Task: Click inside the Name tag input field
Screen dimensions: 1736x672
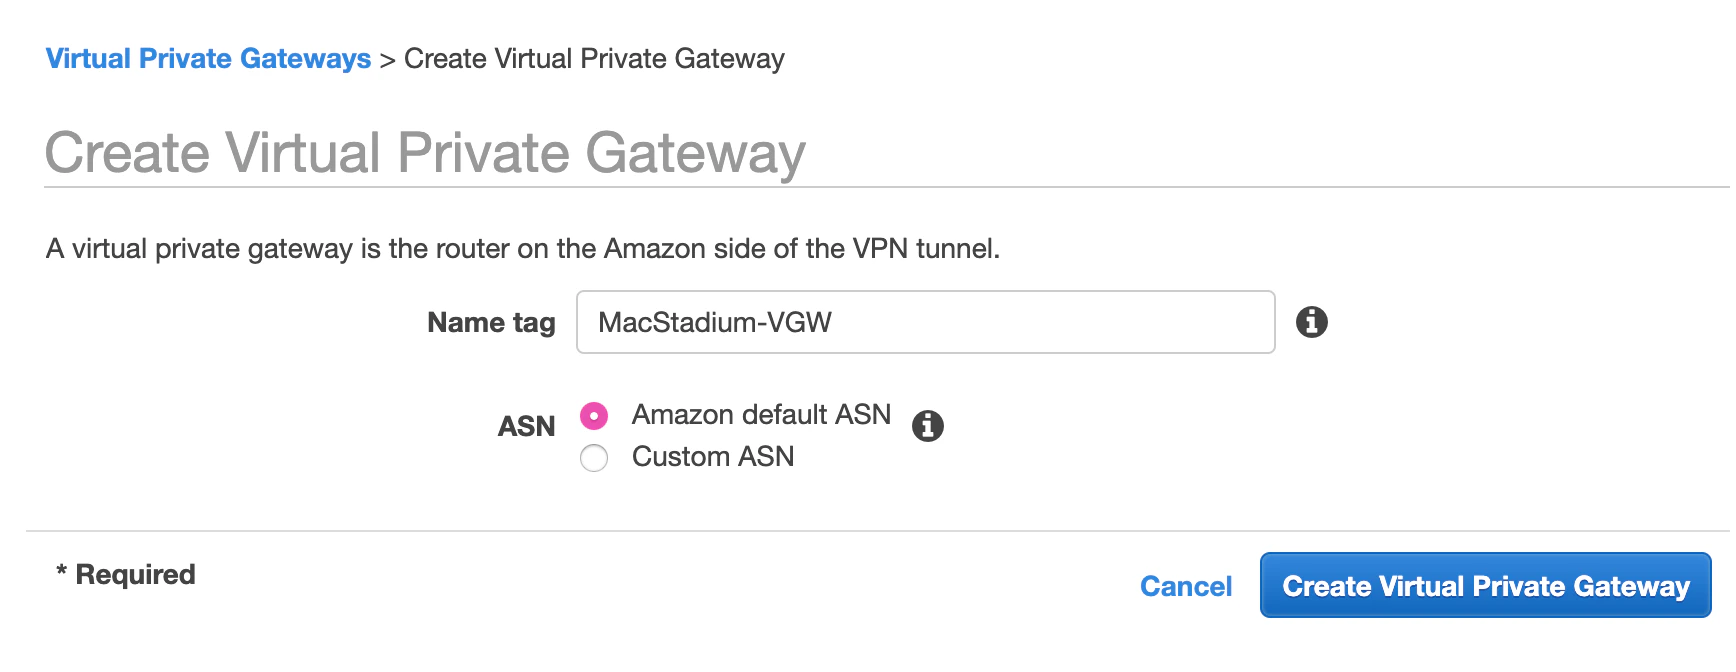Action: 925,322
